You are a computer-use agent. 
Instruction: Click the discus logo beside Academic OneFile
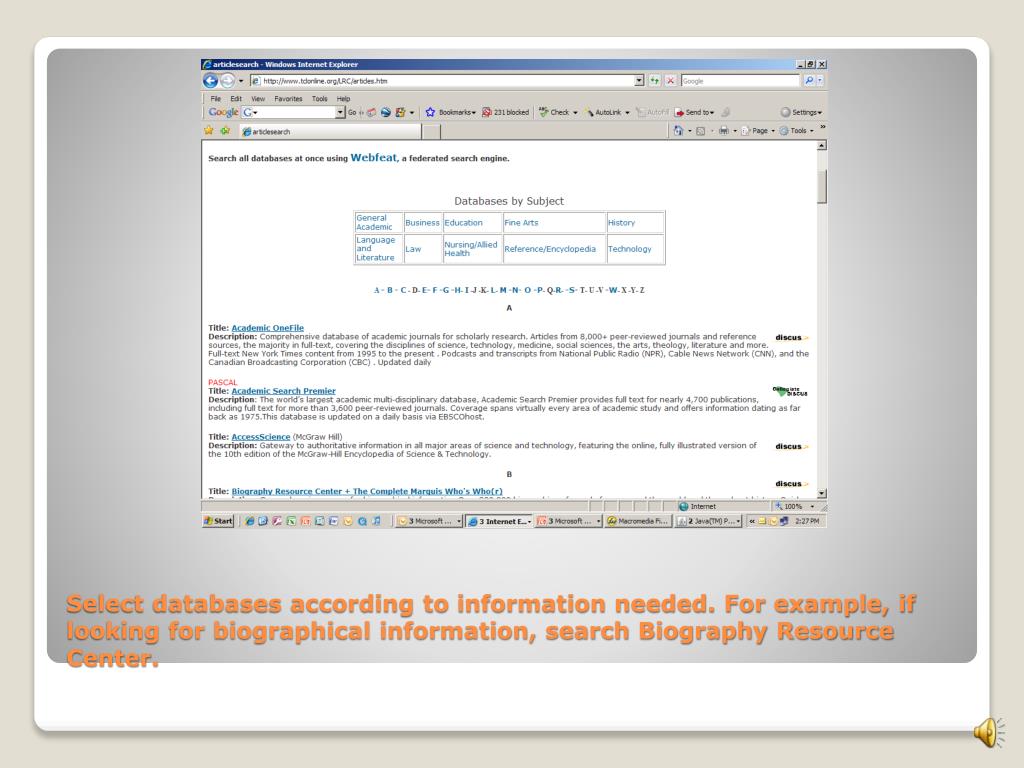(x=792, y=338)
